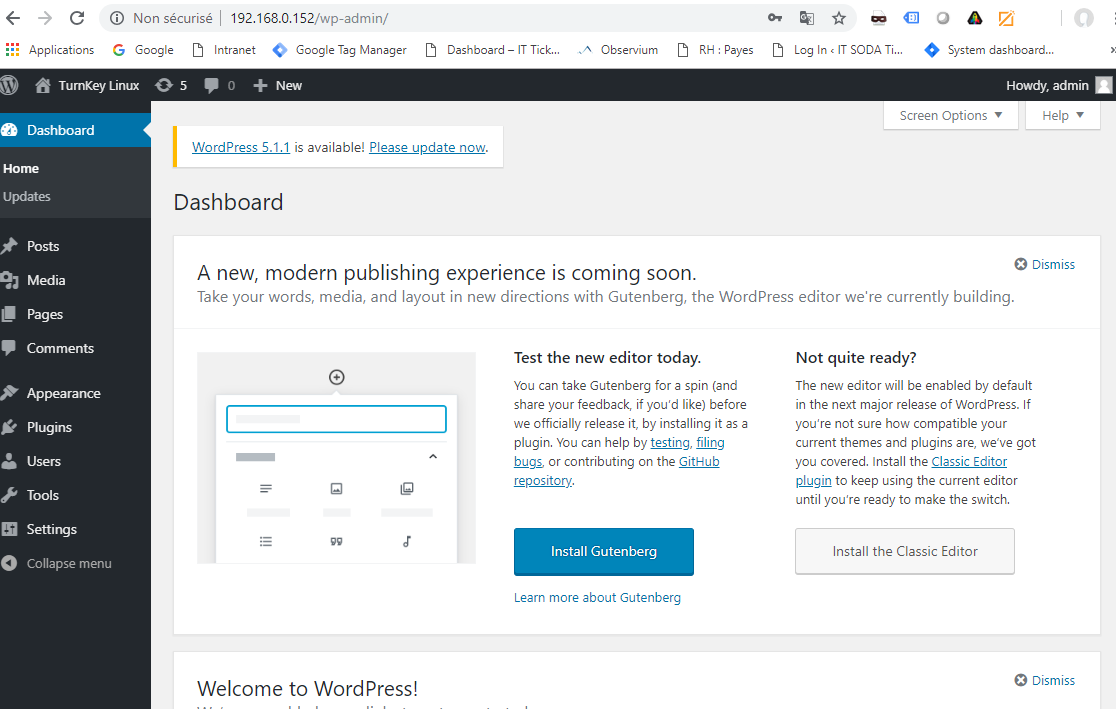Screen dimensions: 1116x709
Task: Open the Settings menu label
Action: (x=52, y=530)
